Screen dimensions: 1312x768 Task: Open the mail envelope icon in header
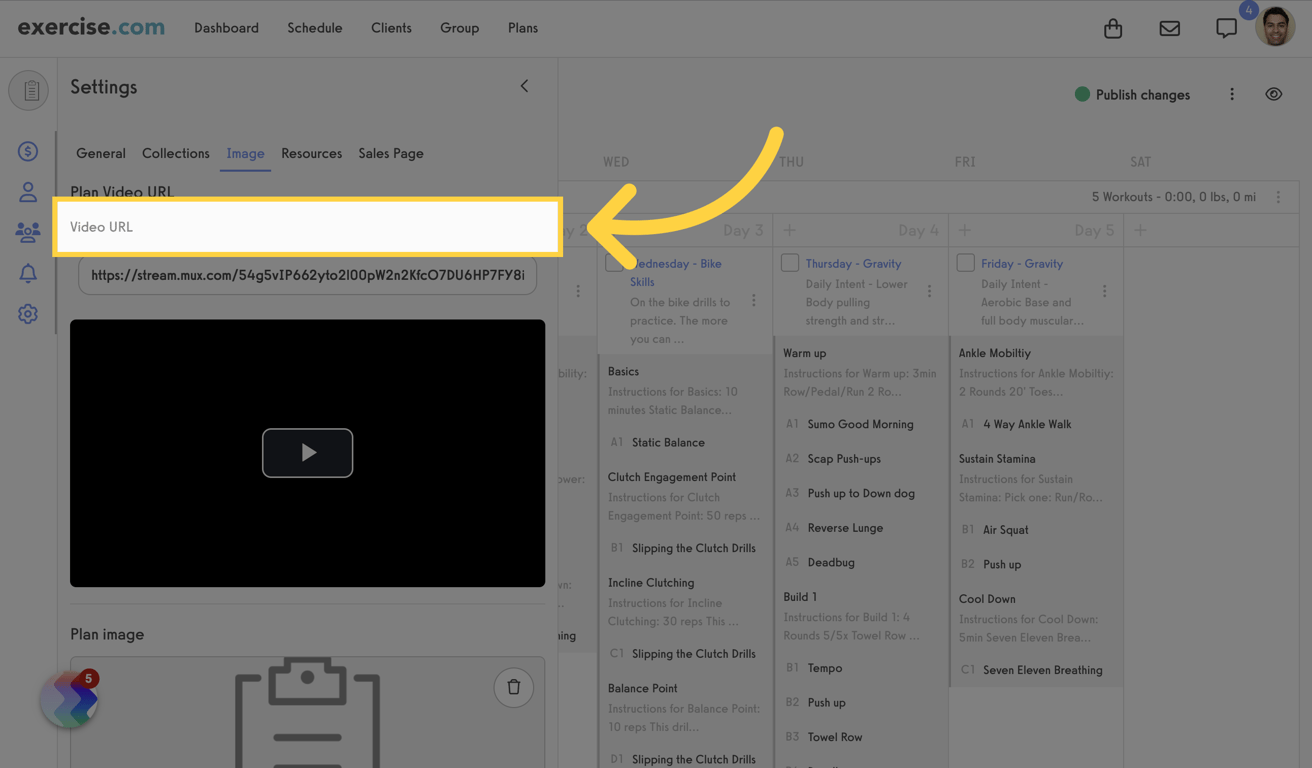point(1169,28)
